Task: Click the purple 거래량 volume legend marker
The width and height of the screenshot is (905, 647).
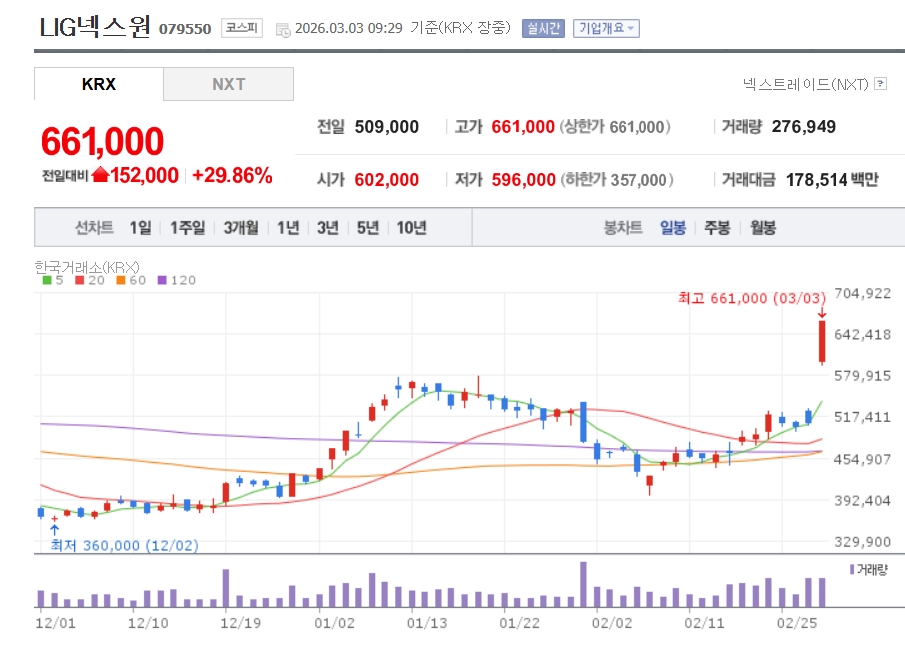Action: click(x=852, y=570)
